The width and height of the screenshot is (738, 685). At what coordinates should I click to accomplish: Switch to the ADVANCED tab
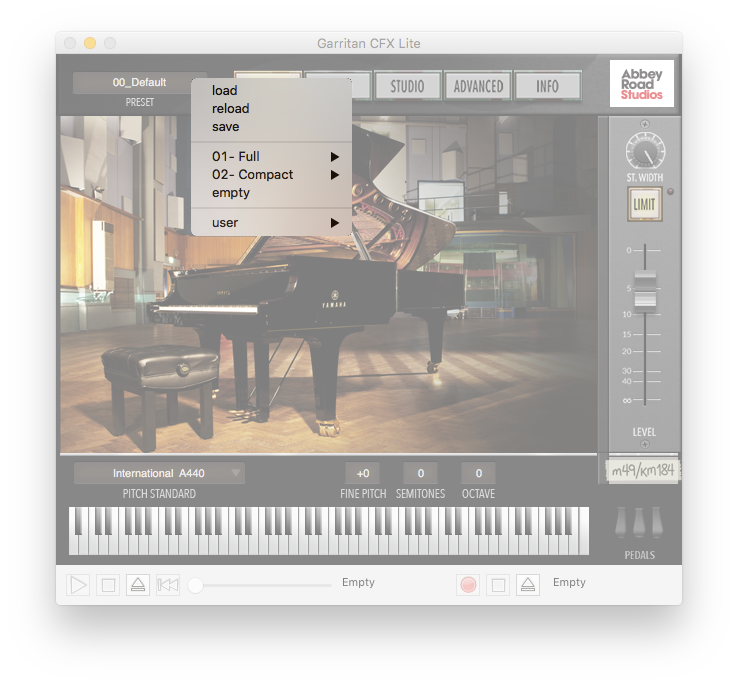tap(478, 86)
